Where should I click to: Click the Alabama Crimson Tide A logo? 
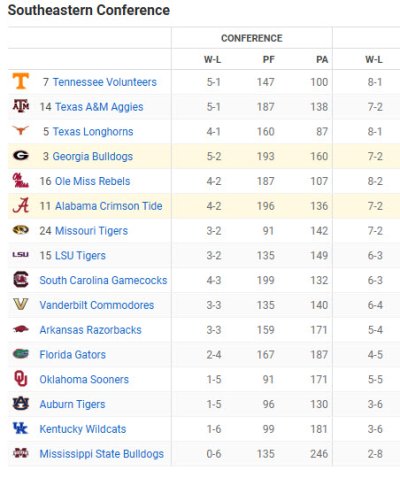tap(21, 205)
